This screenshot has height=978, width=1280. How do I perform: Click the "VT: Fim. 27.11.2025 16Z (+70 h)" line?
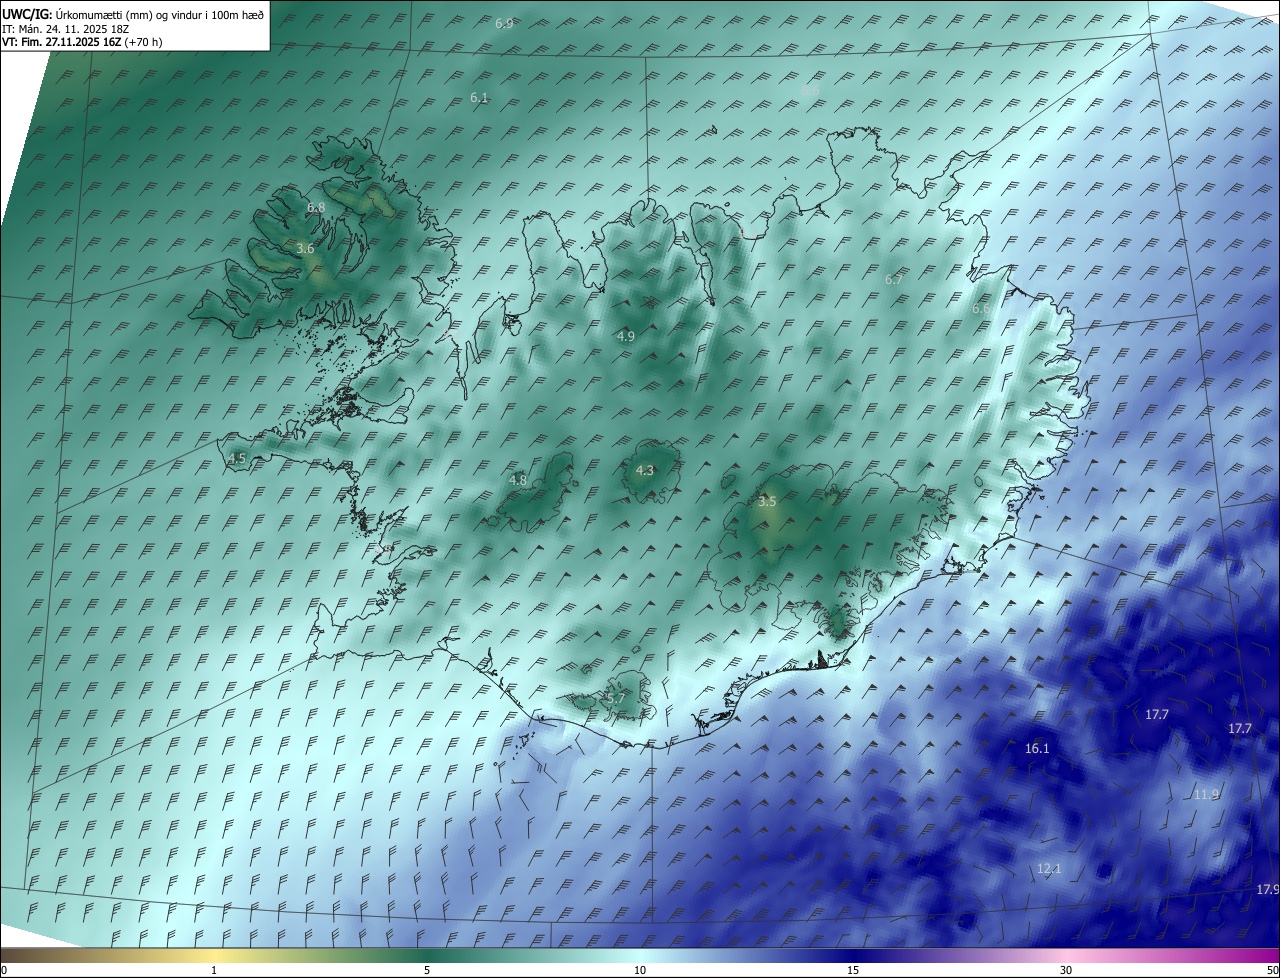pos(82,42)
